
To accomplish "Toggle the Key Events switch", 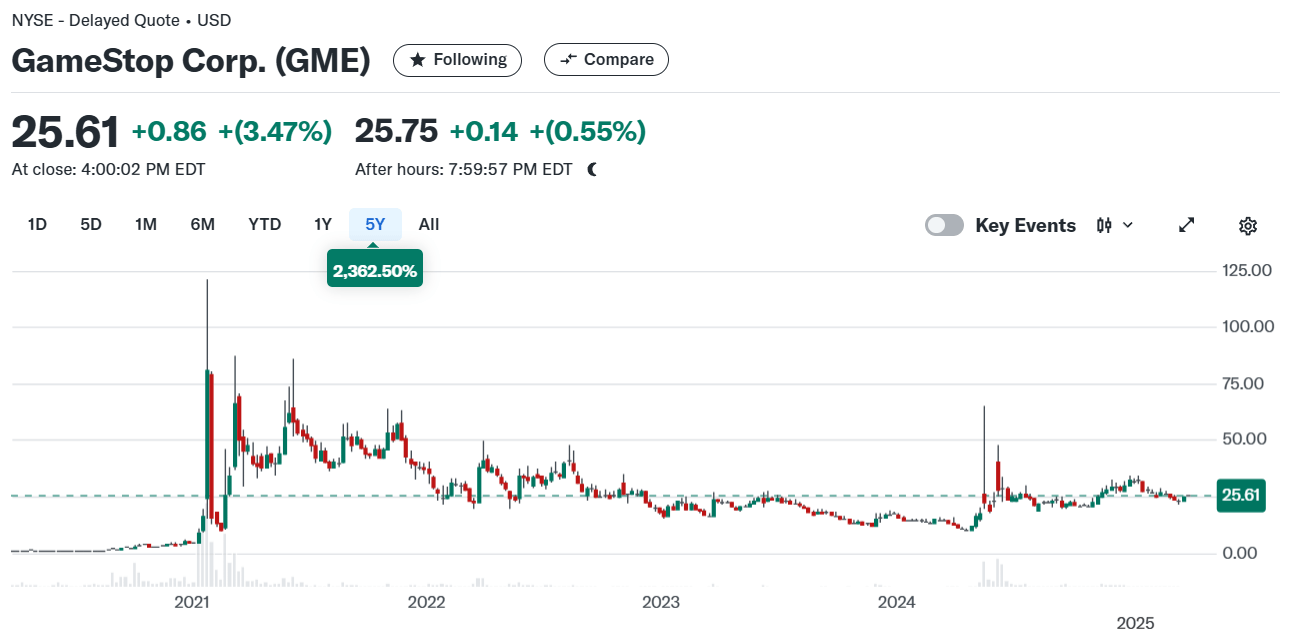I will coord(945,225).
